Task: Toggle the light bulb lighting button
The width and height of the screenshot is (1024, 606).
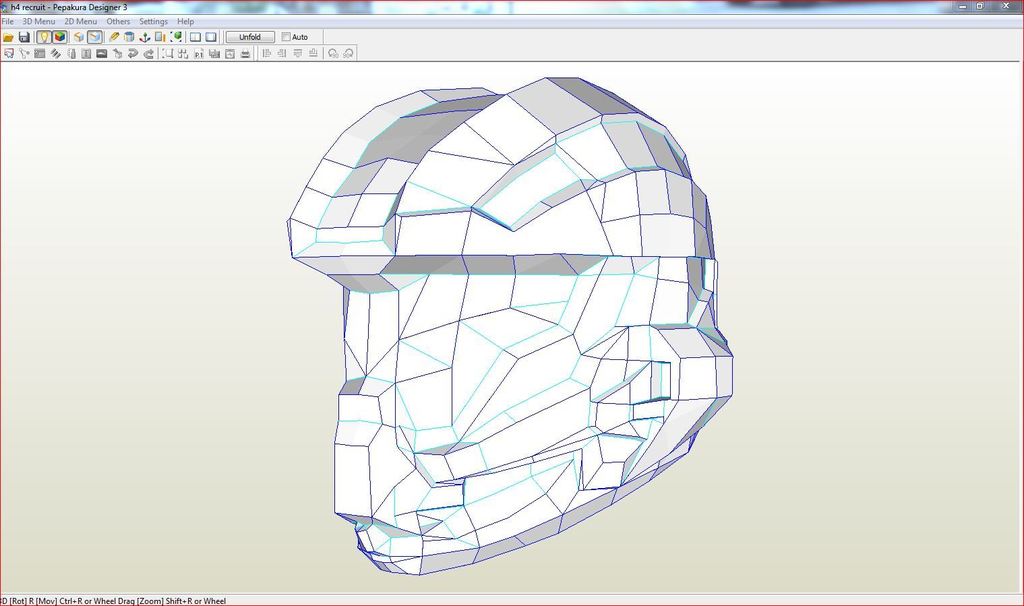Action: tap(44, 37)
